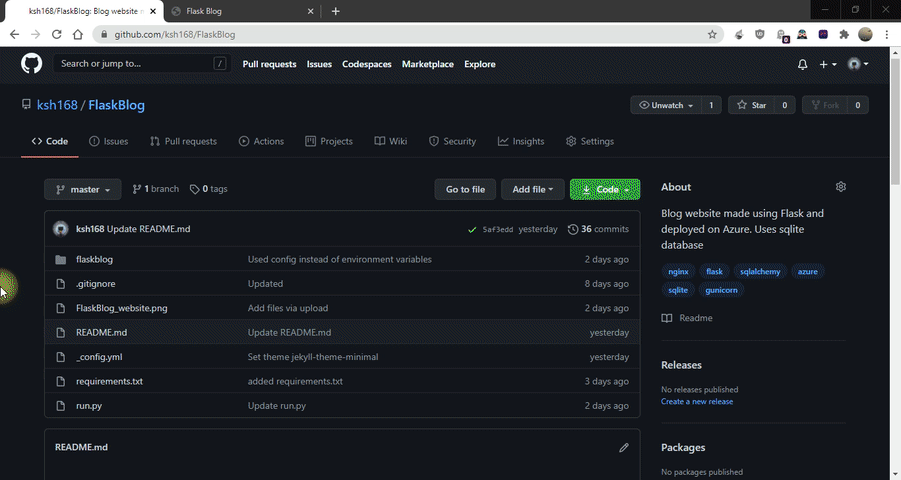The image size is (901, 480).
Task: Expand the Add file dropdown
Action: click(533, 189)
